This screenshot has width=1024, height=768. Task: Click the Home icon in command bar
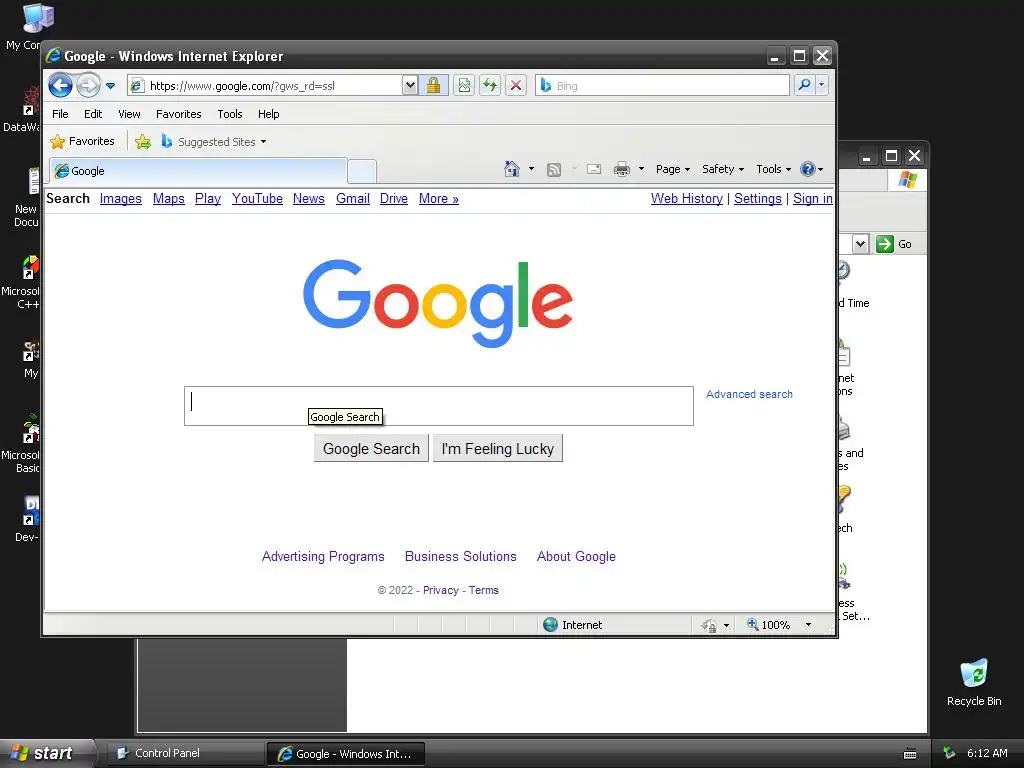[512, 169]
